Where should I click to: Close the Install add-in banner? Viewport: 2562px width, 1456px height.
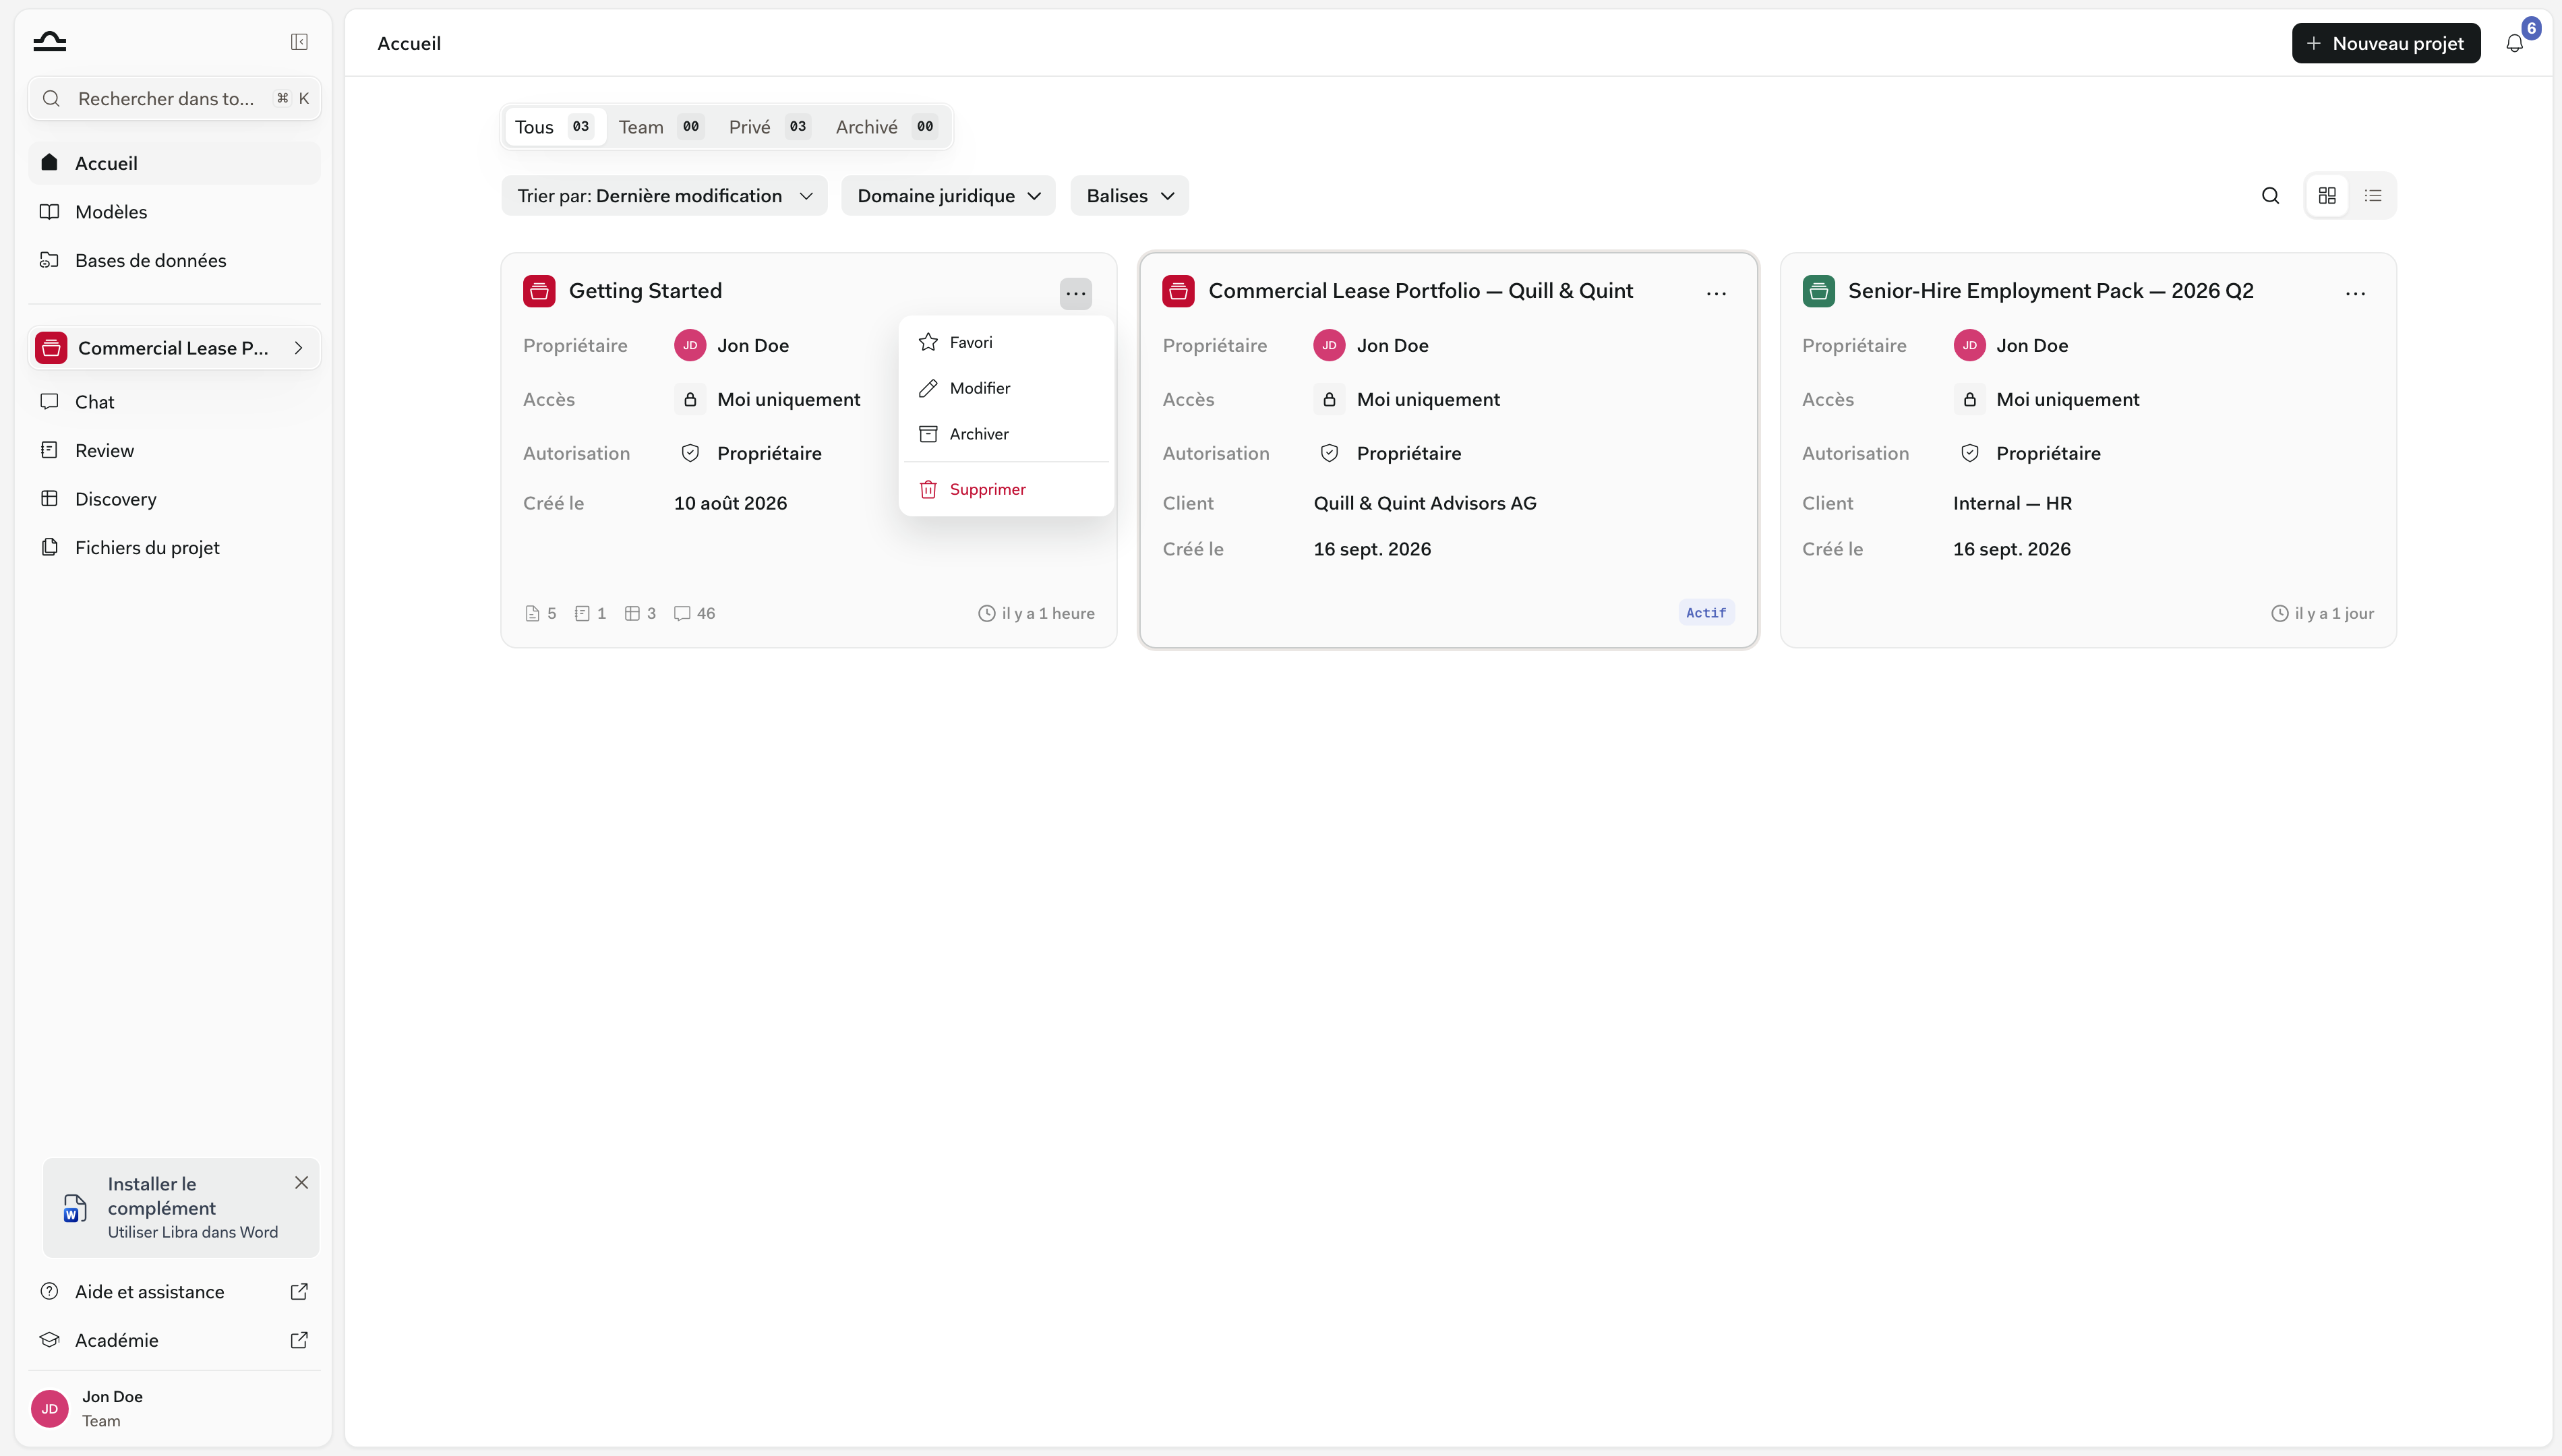(x=301, y=1182)
